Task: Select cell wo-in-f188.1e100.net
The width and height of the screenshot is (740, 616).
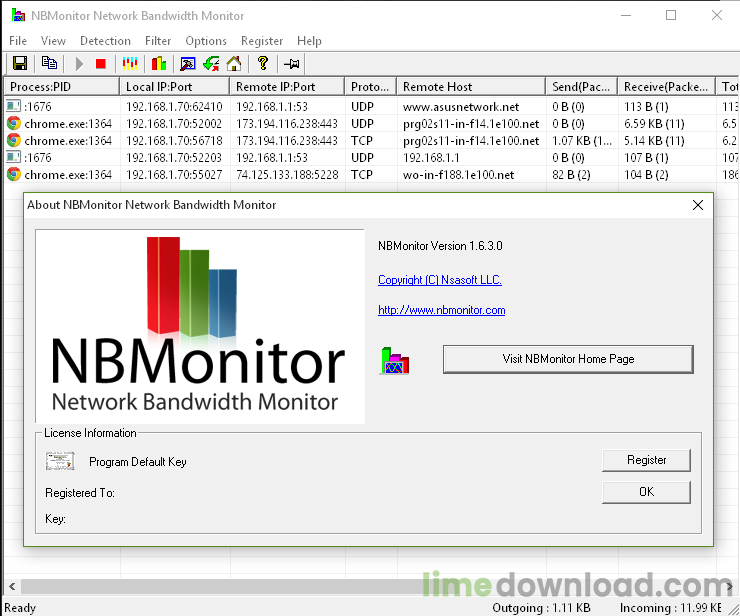Action: point(458,175)
